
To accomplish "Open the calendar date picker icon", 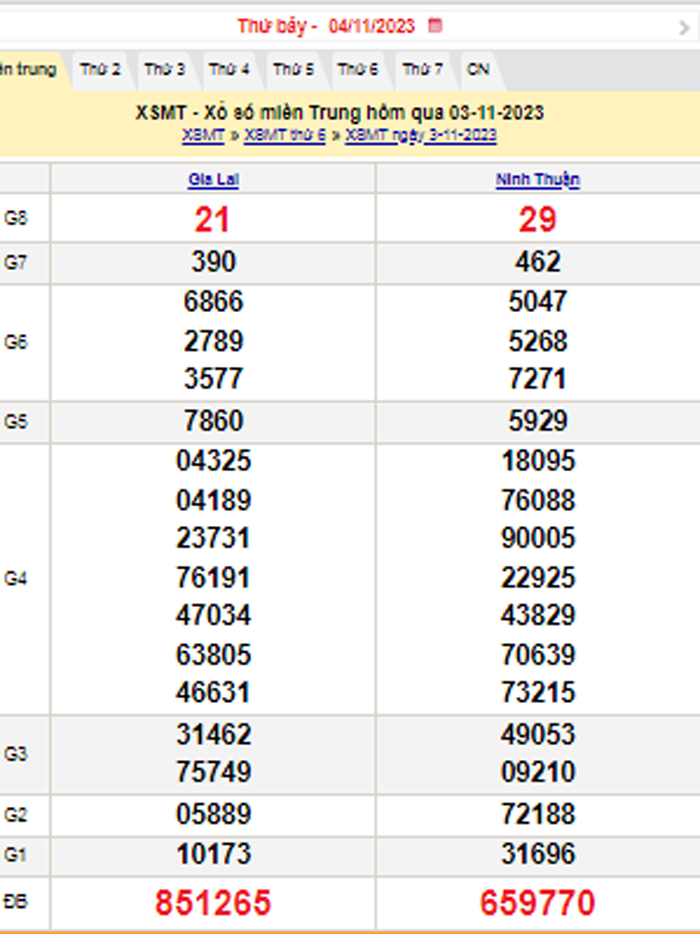I will [435, 26].
